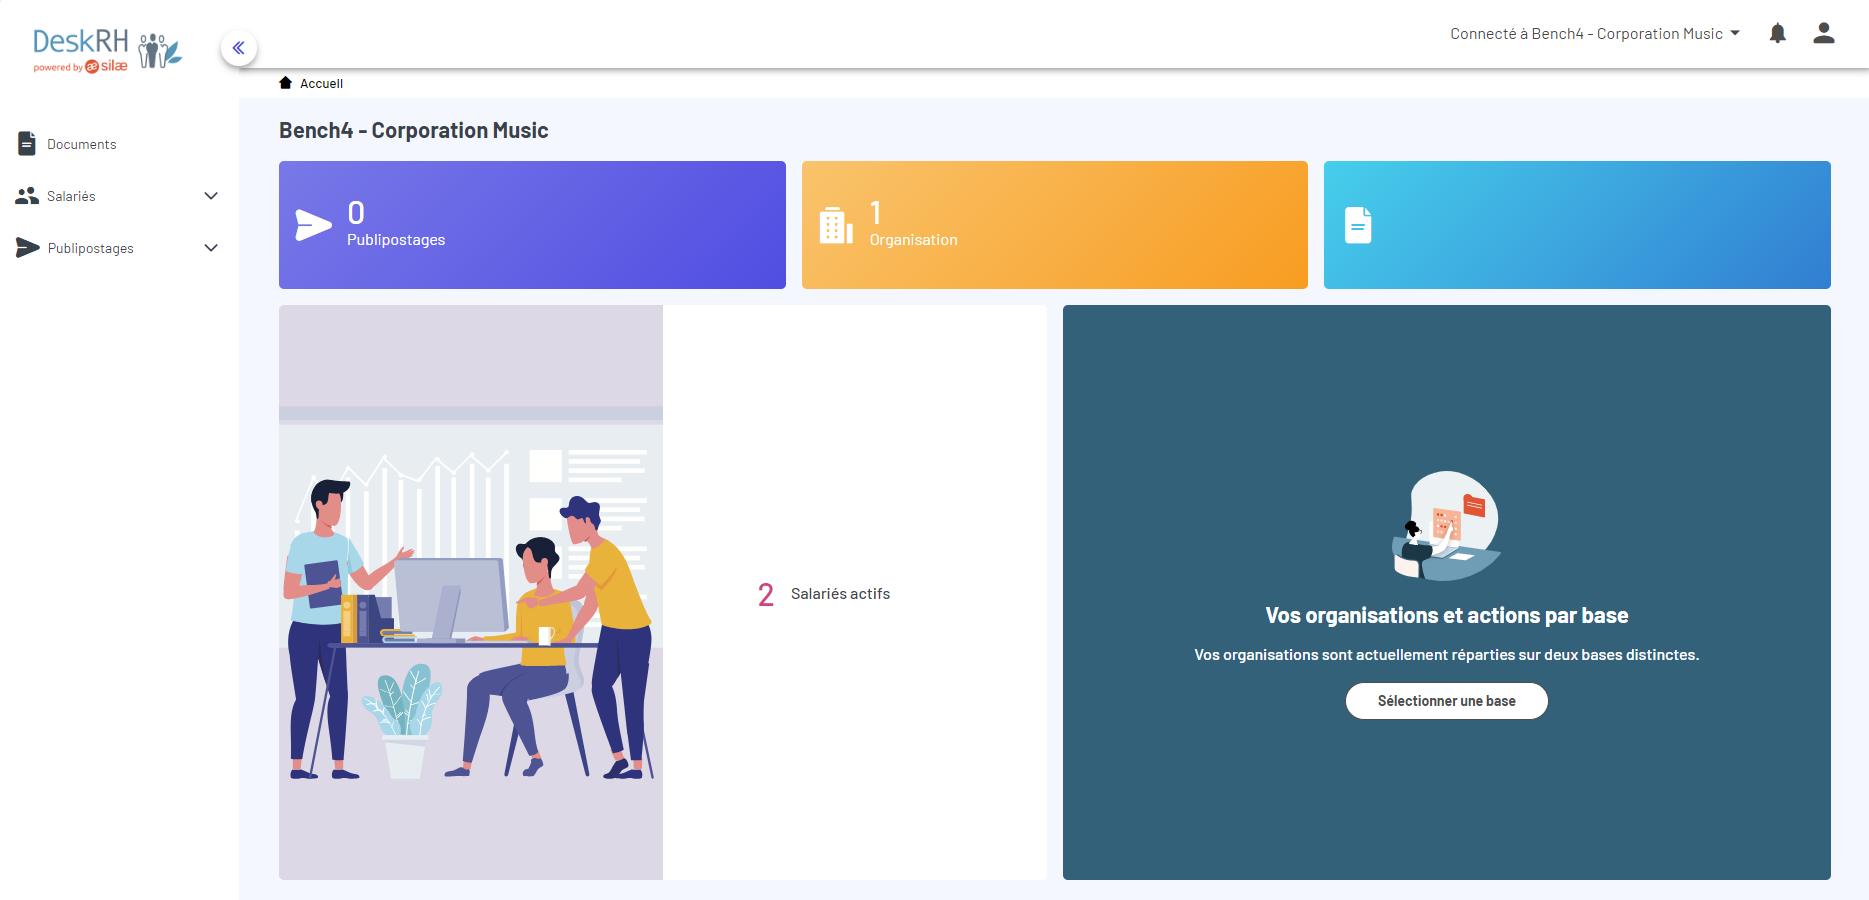Viewport: 1869px width, 900px height.
Task: Click the document icon on blue card
Action: [x=1357, y=226]
